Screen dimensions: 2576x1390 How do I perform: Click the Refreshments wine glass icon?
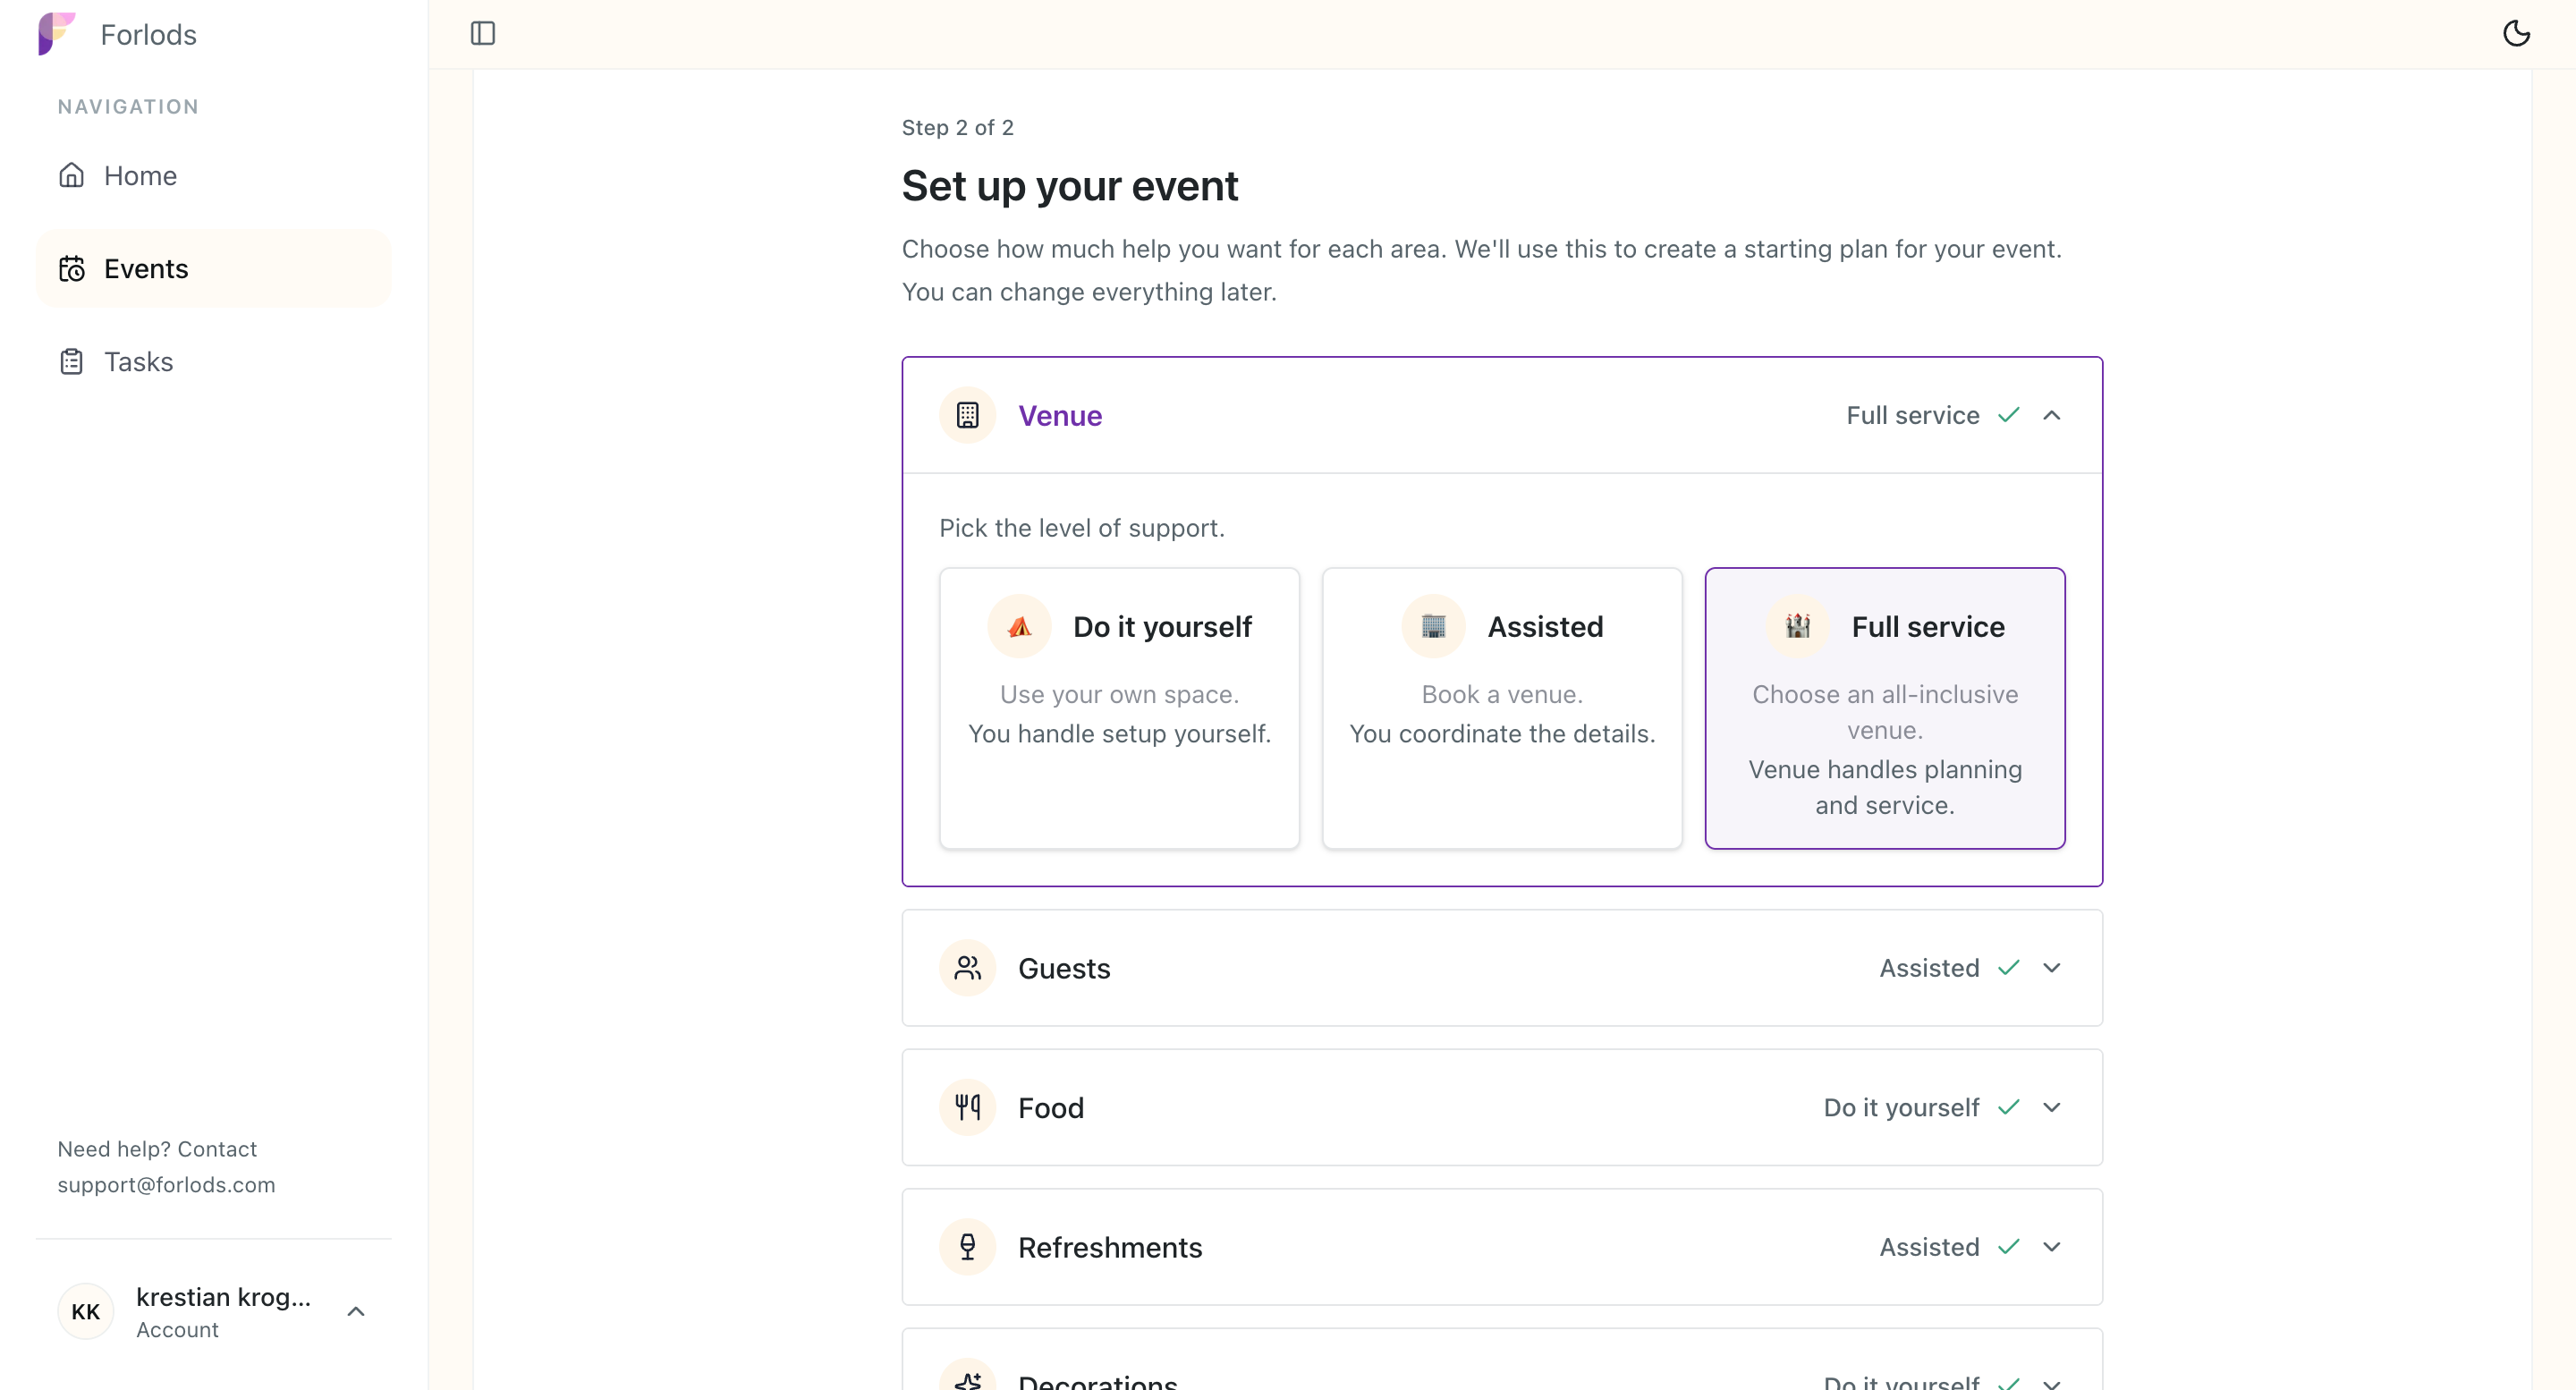point(967,1247)
